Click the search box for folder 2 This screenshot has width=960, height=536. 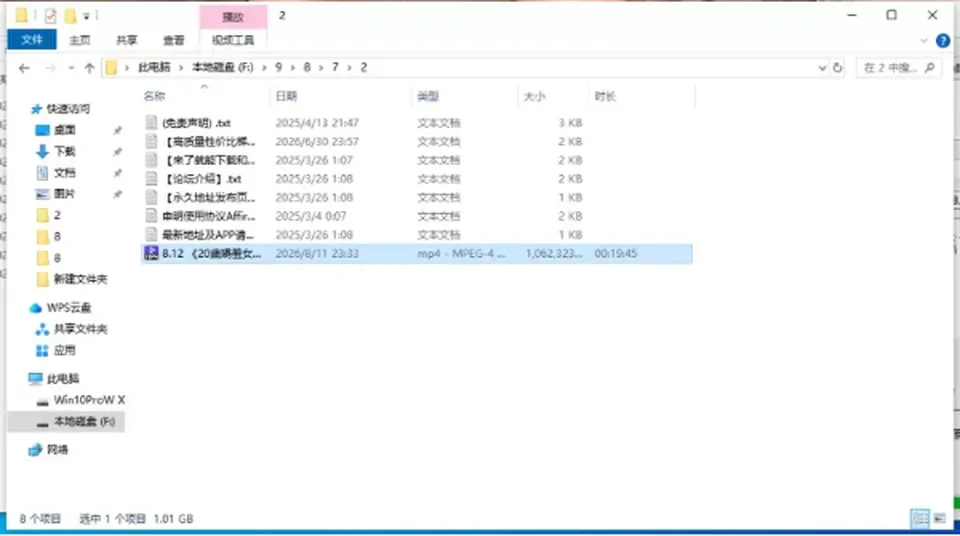click(x=898, y=68)
